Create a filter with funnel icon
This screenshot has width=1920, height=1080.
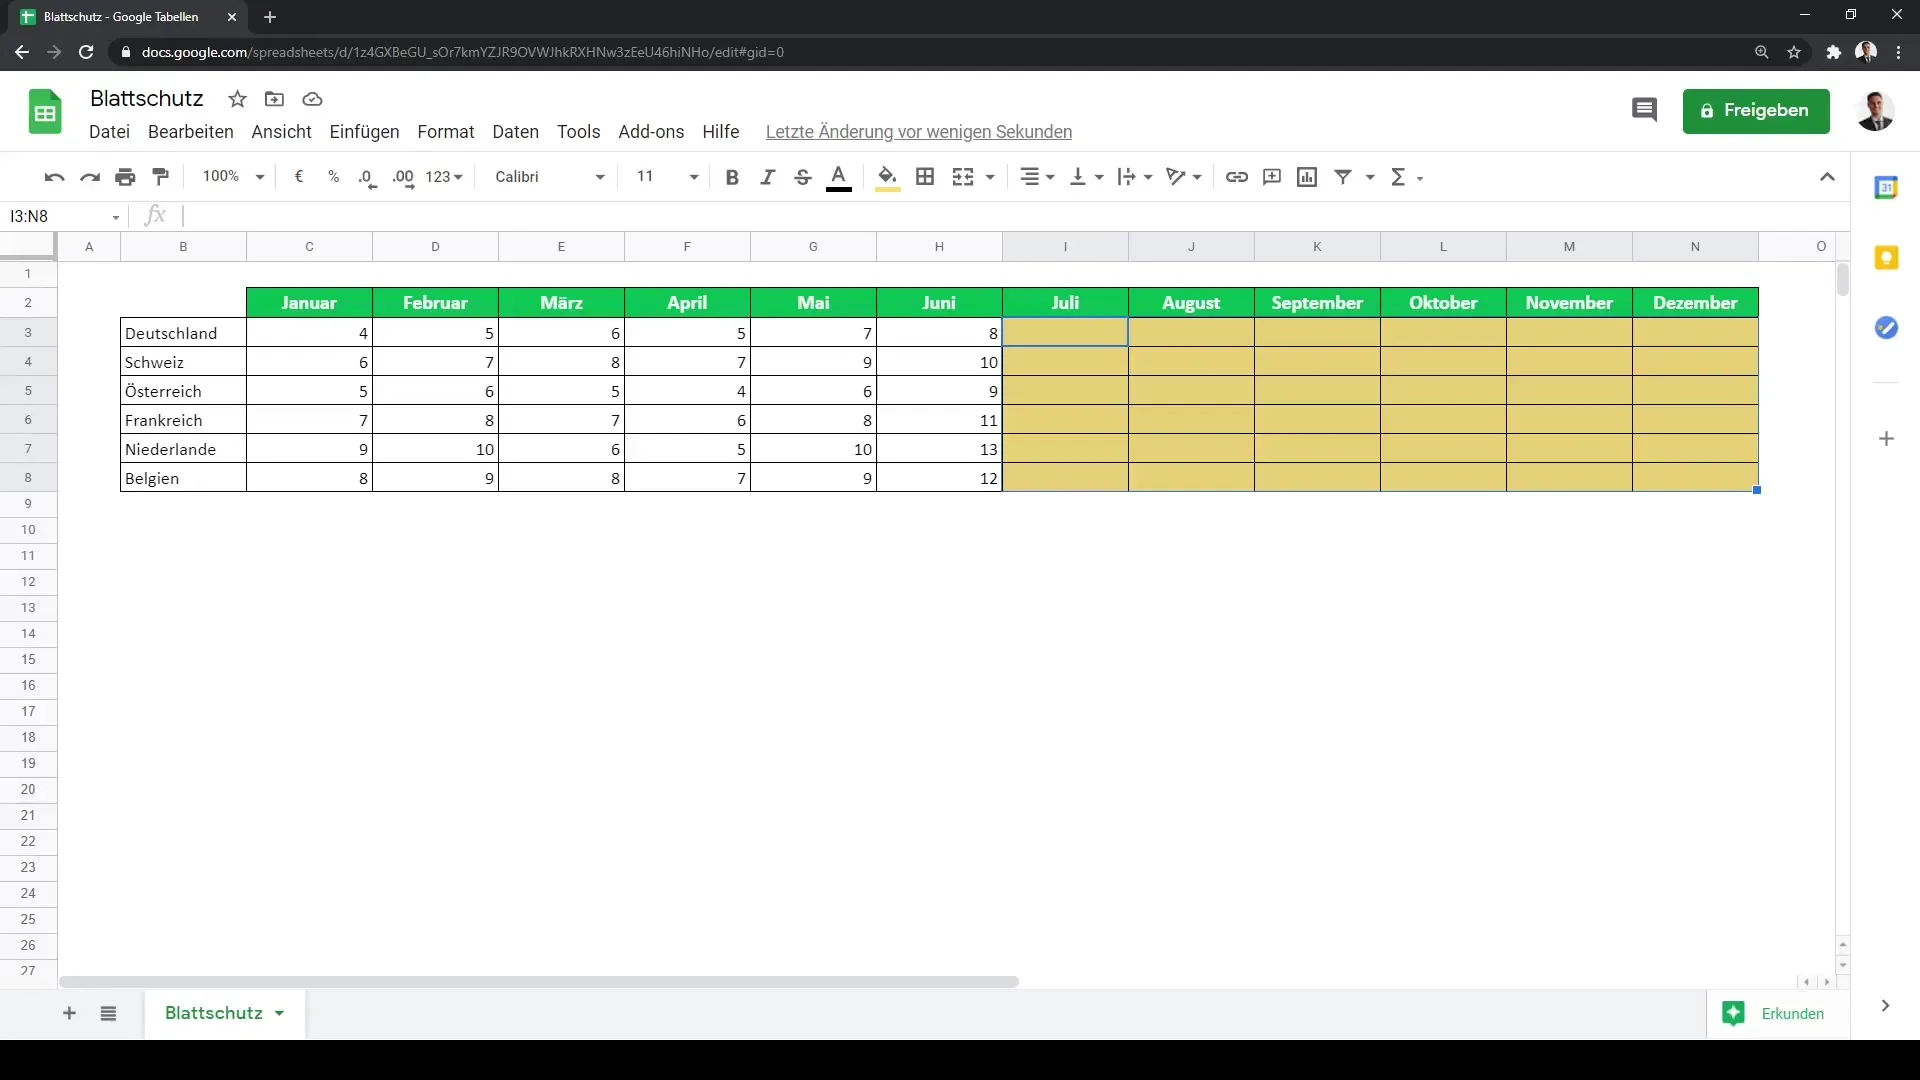(x=1343, y=177)
